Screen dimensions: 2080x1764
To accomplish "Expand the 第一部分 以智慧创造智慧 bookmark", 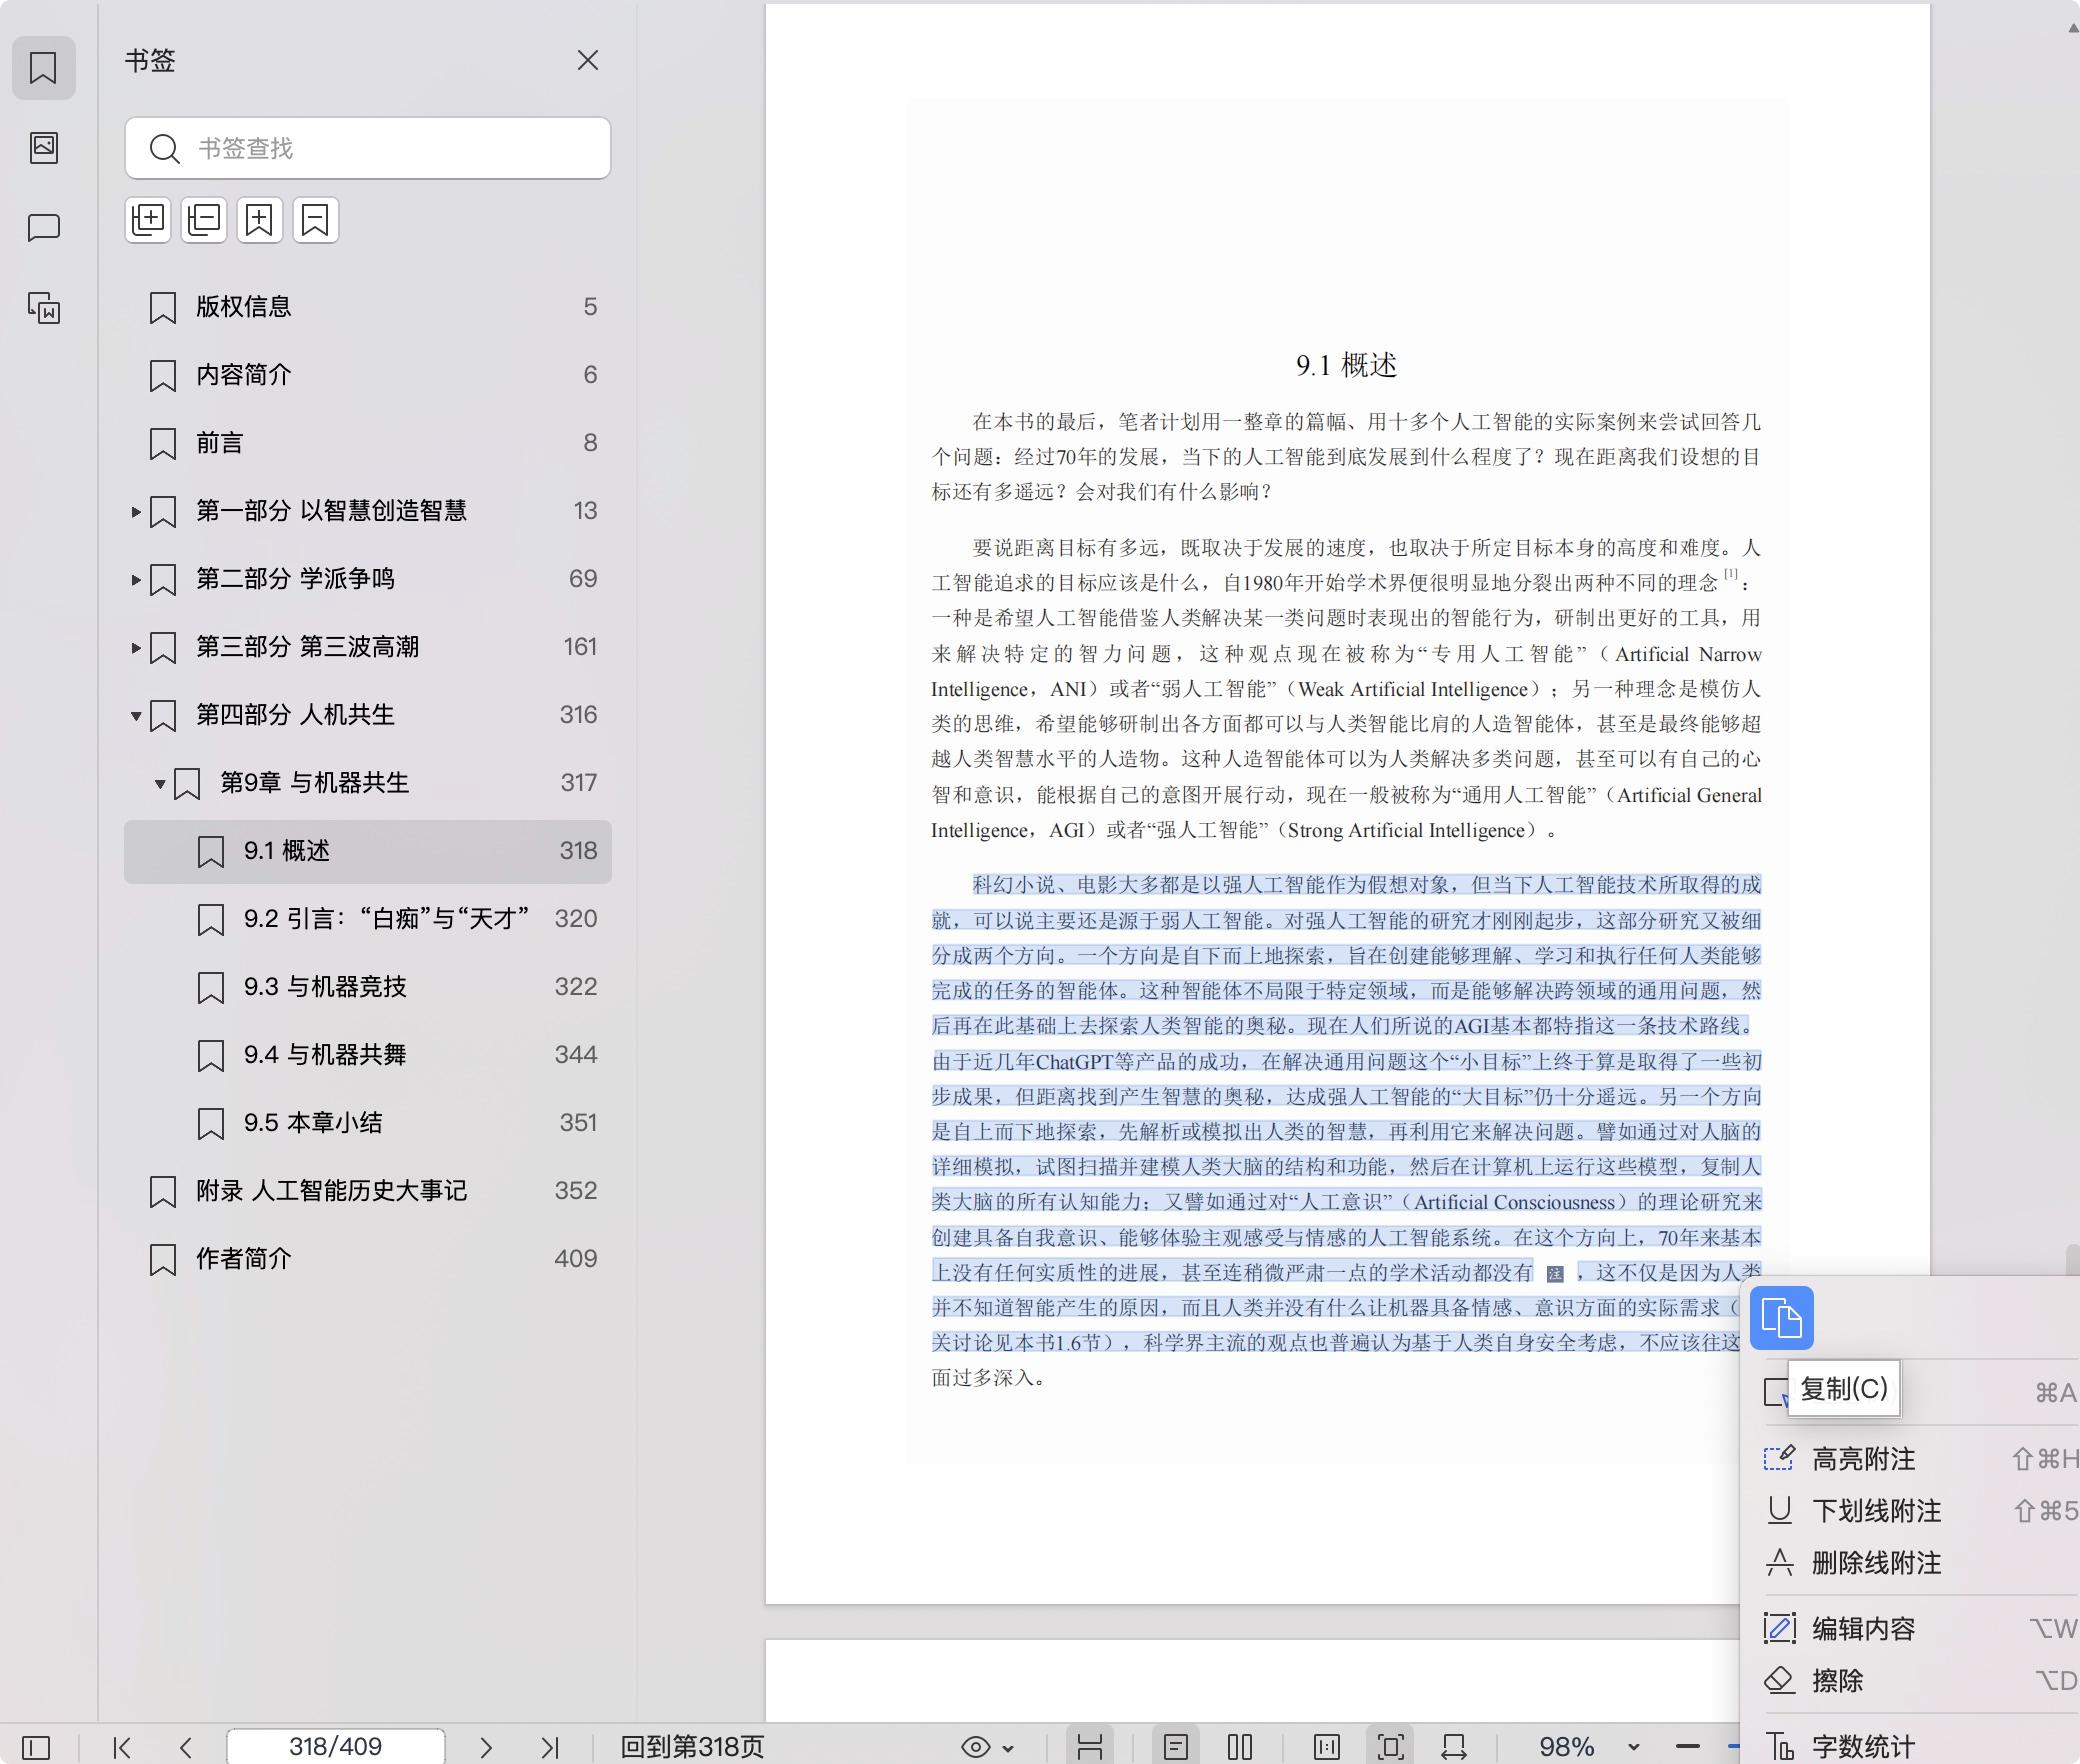I will (136, 511).
